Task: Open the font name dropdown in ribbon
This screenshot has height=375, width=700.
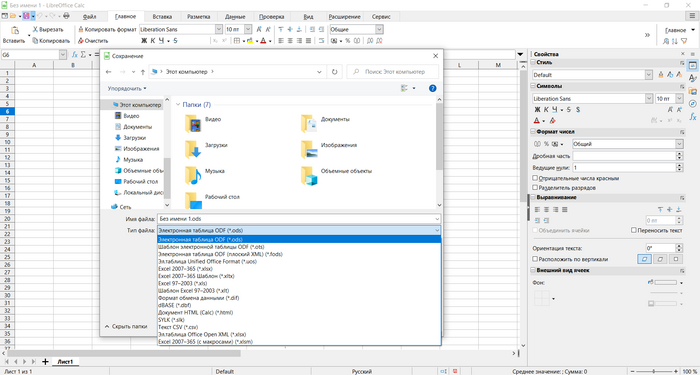Action: pyautogui.click(x=218, y=29)
